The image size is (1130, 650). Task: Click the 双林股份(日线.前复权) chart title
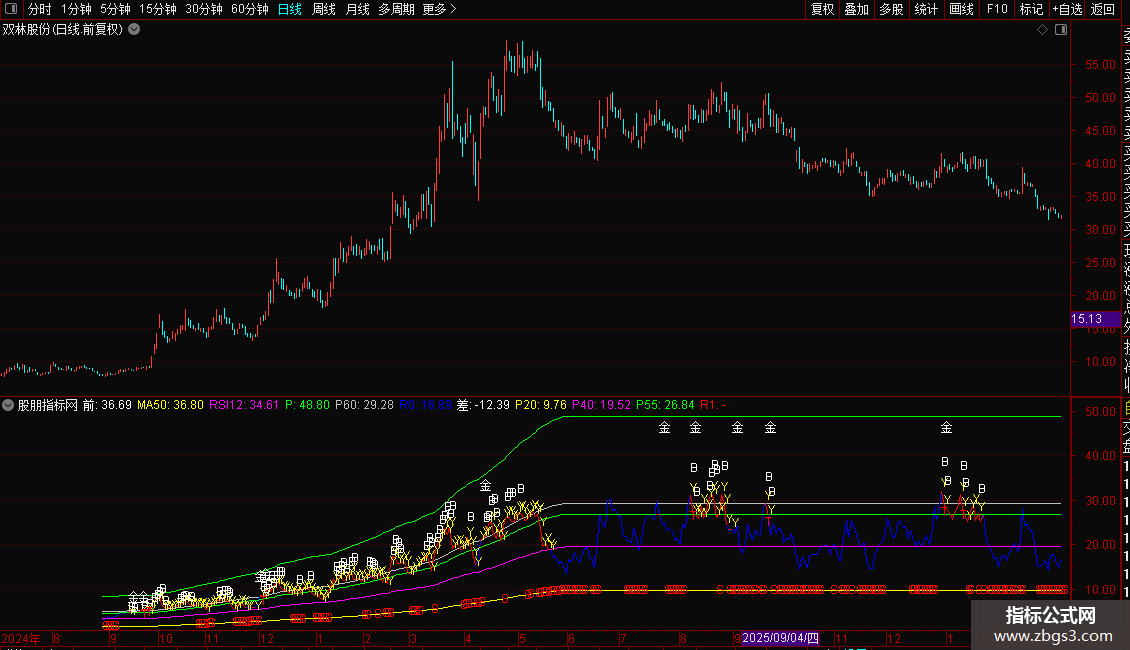coord(63,30)
